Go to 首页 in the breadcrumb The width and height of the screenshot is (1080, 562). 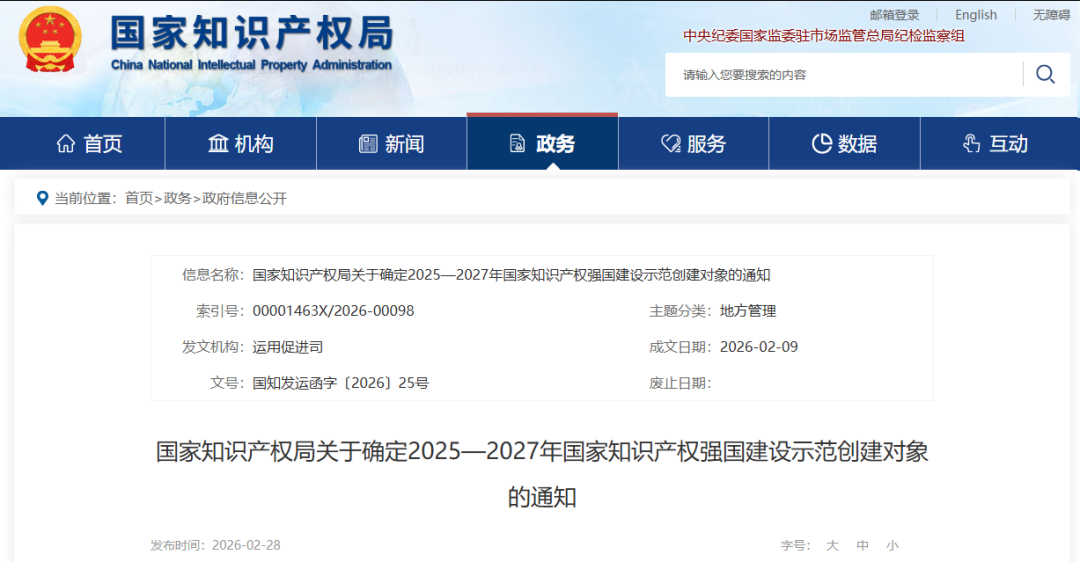[139, 198]
